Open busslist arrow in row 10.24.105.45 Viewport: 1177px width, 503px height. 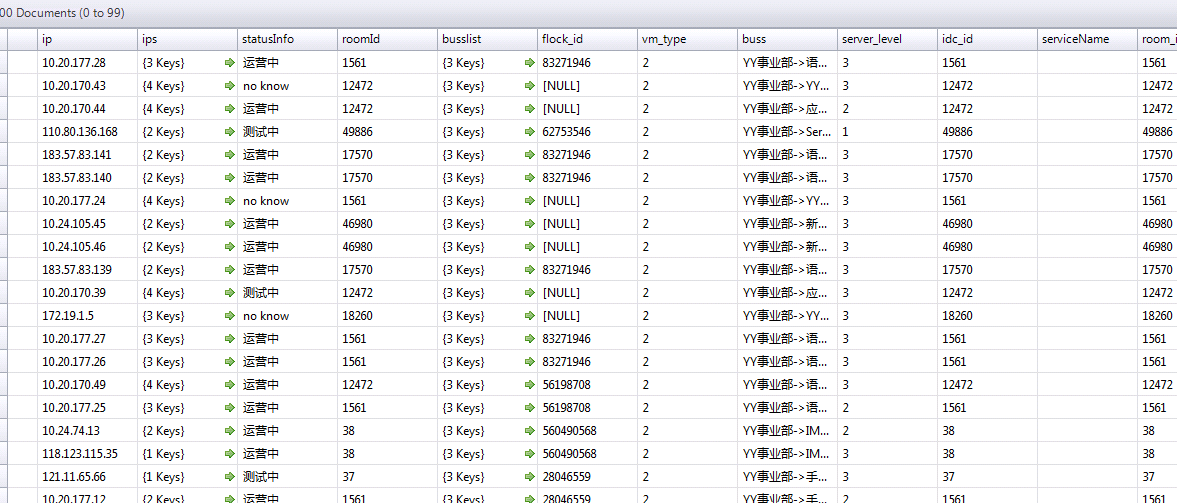click(529, 224)
